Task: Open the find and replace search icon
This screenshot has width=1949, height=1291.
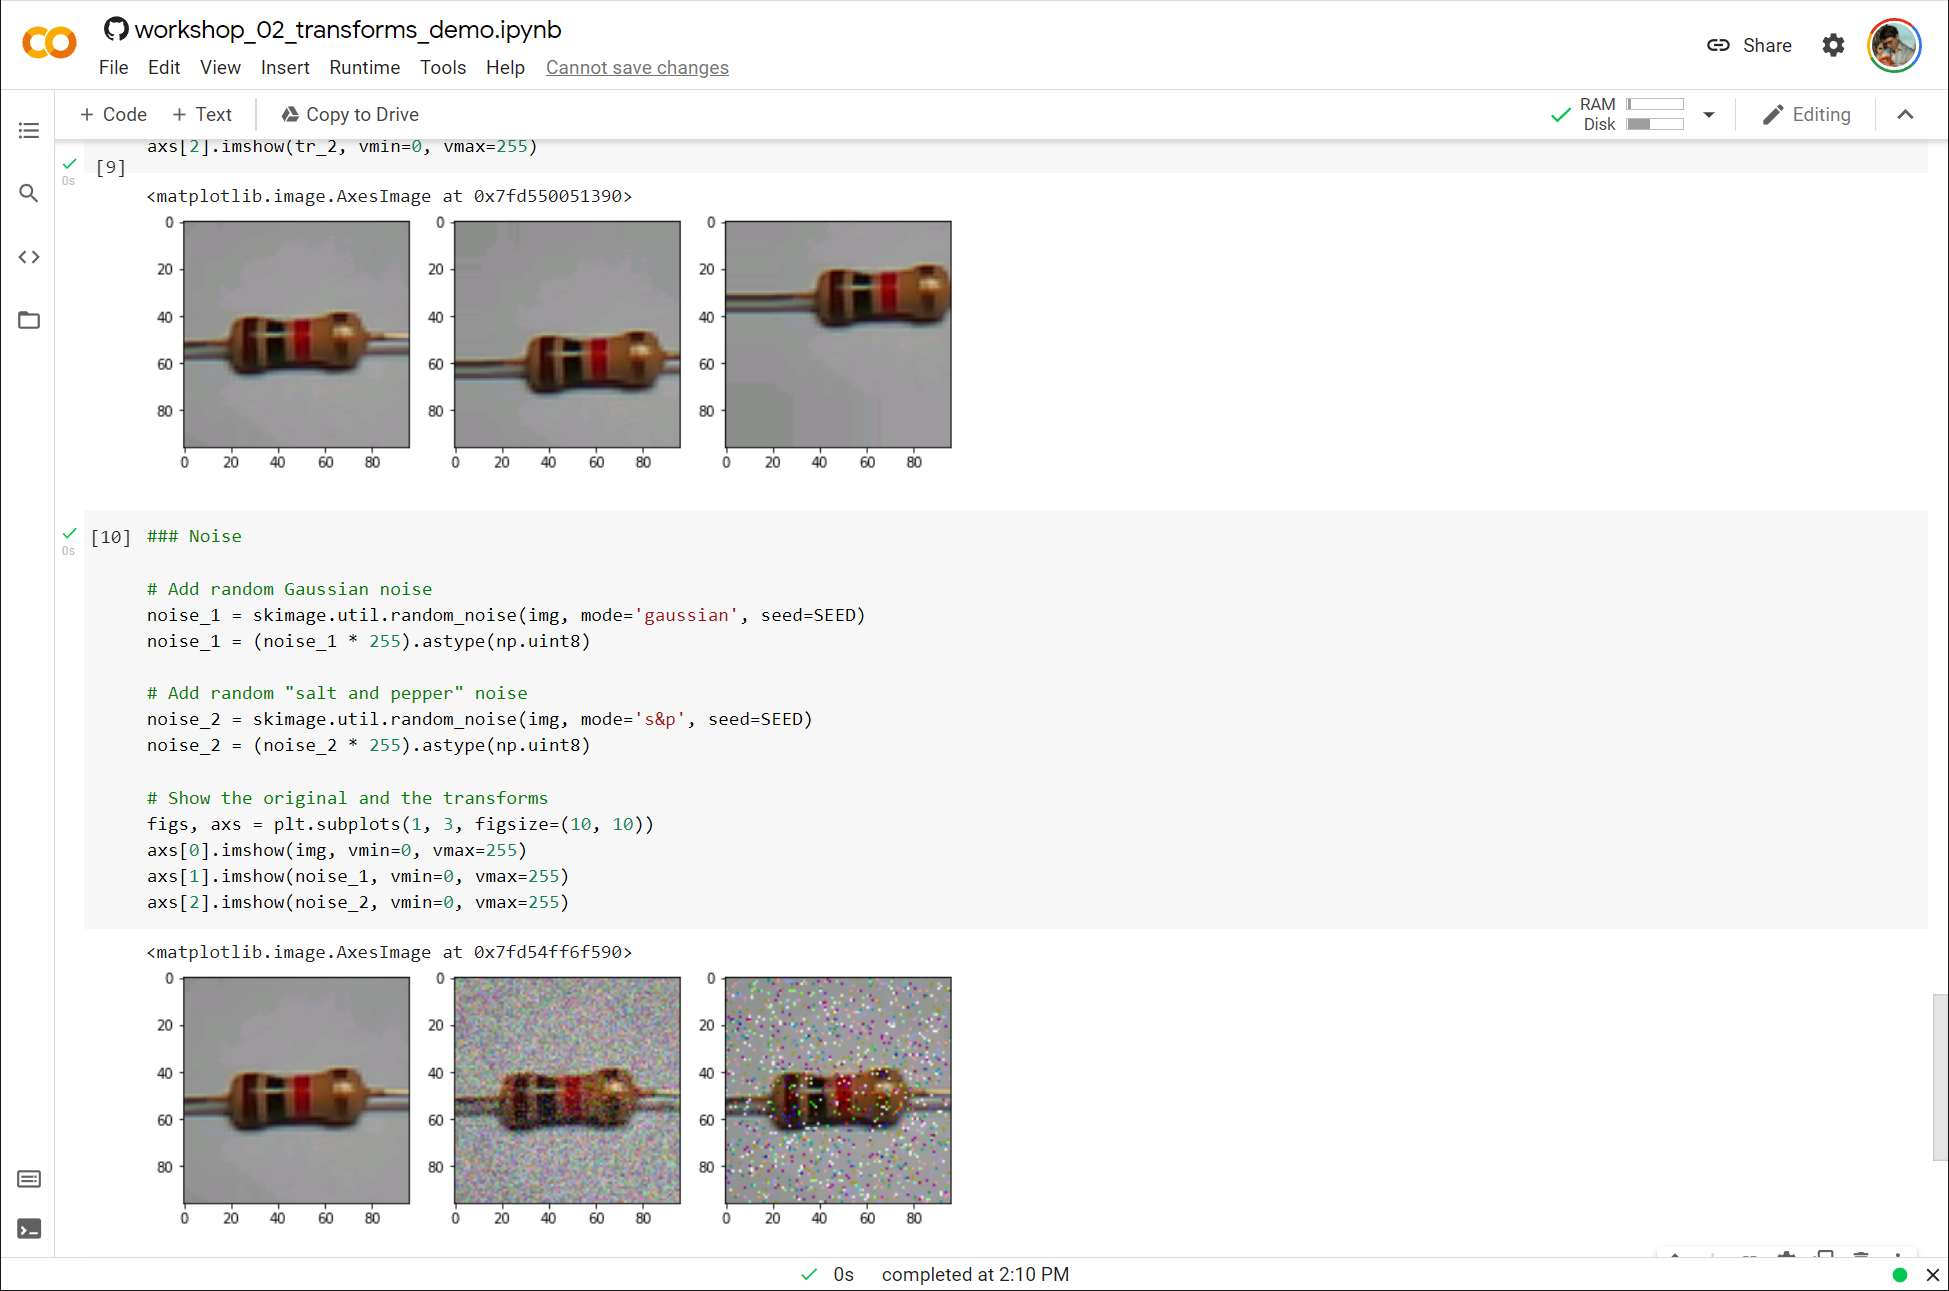Action: 29,193
